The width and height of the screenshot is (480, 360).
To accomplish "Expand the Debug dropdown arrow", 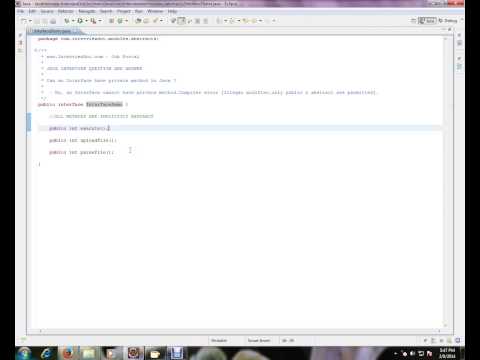I will click(x=73, y=21).
